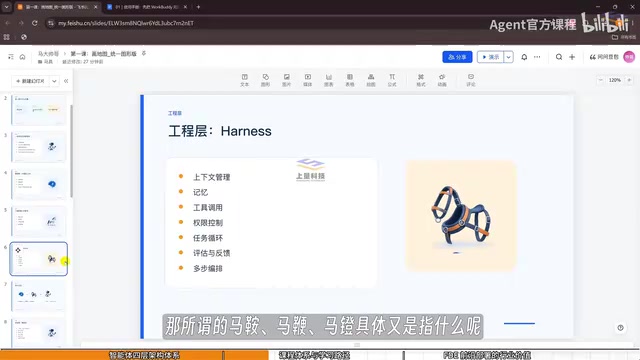Open the 120% zoom level menu
The height and width of the screenshot is (360, 640).
click(x=615, y=80)
